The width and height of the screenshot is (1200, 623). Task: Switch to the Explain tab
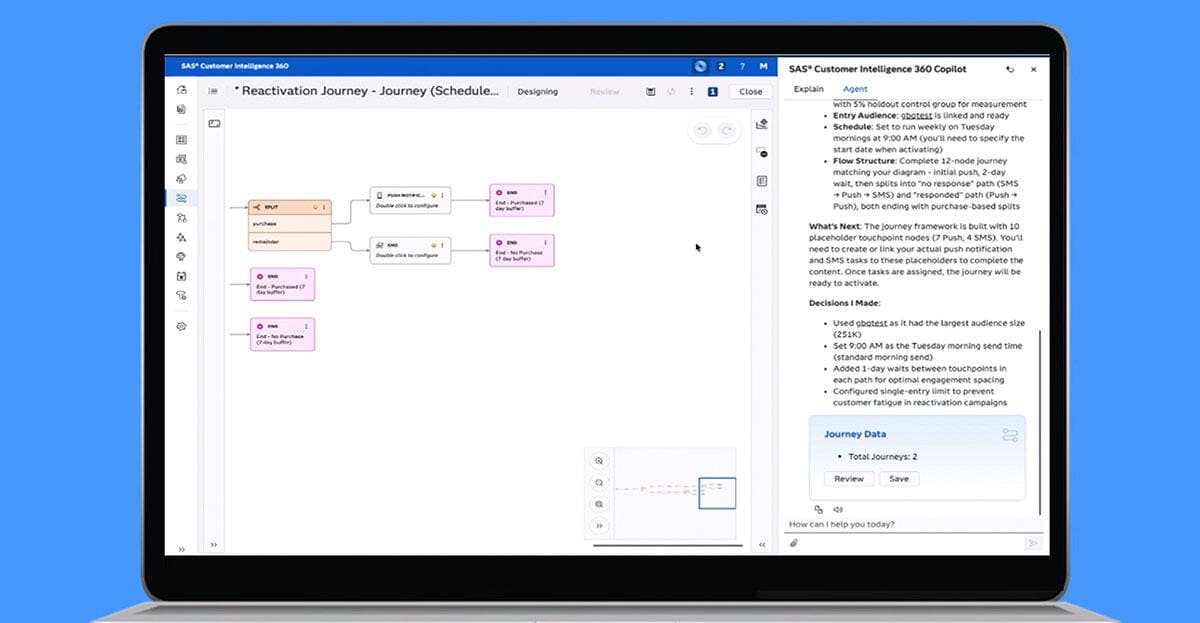tap(808, 89)
